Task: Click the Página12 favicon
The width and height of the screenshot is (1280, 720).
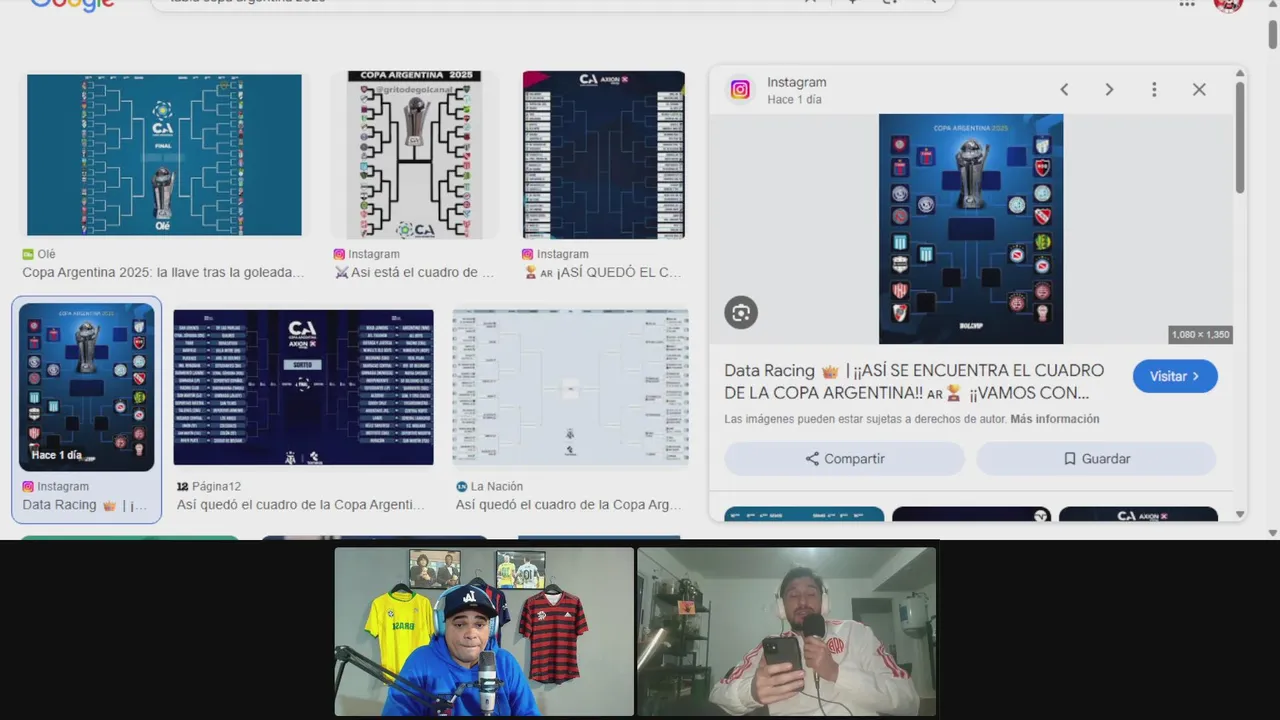Action: 182,486
